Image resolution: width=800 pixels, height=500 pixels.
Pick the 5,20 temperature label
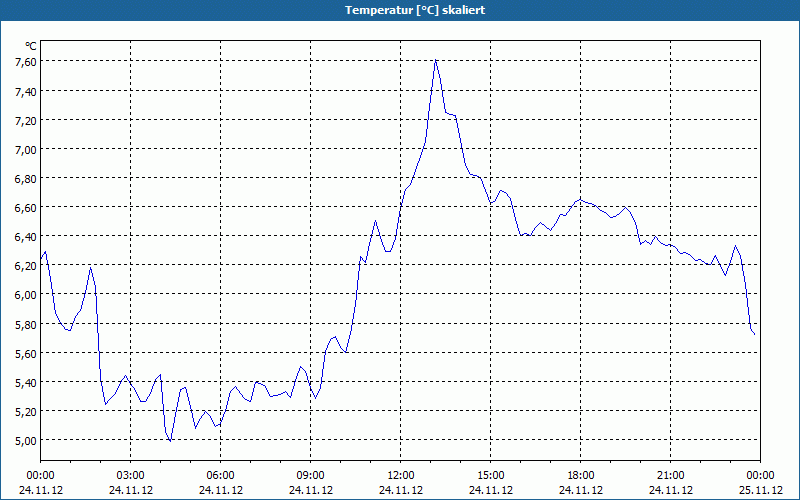point(26,412)
